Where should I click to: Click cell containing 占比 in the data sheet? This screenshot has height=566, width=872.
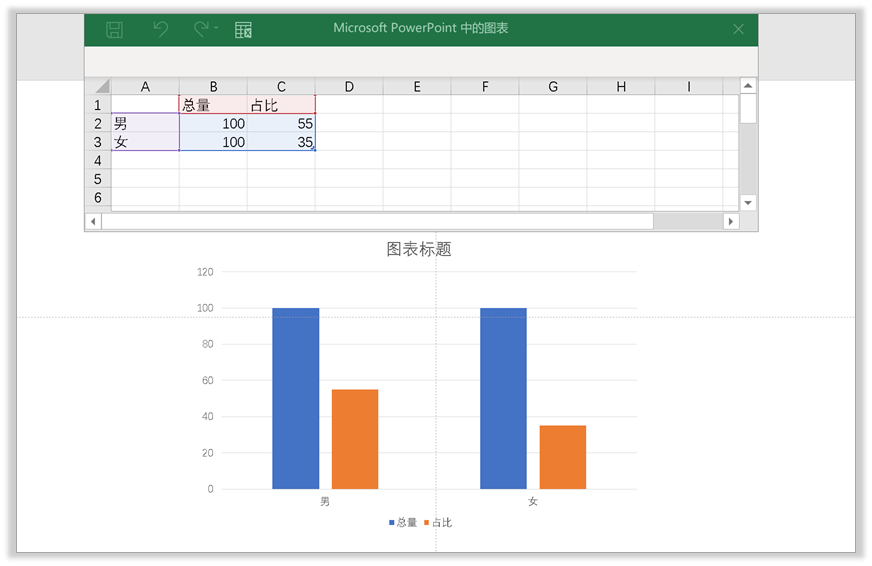[x=281, y=105]
